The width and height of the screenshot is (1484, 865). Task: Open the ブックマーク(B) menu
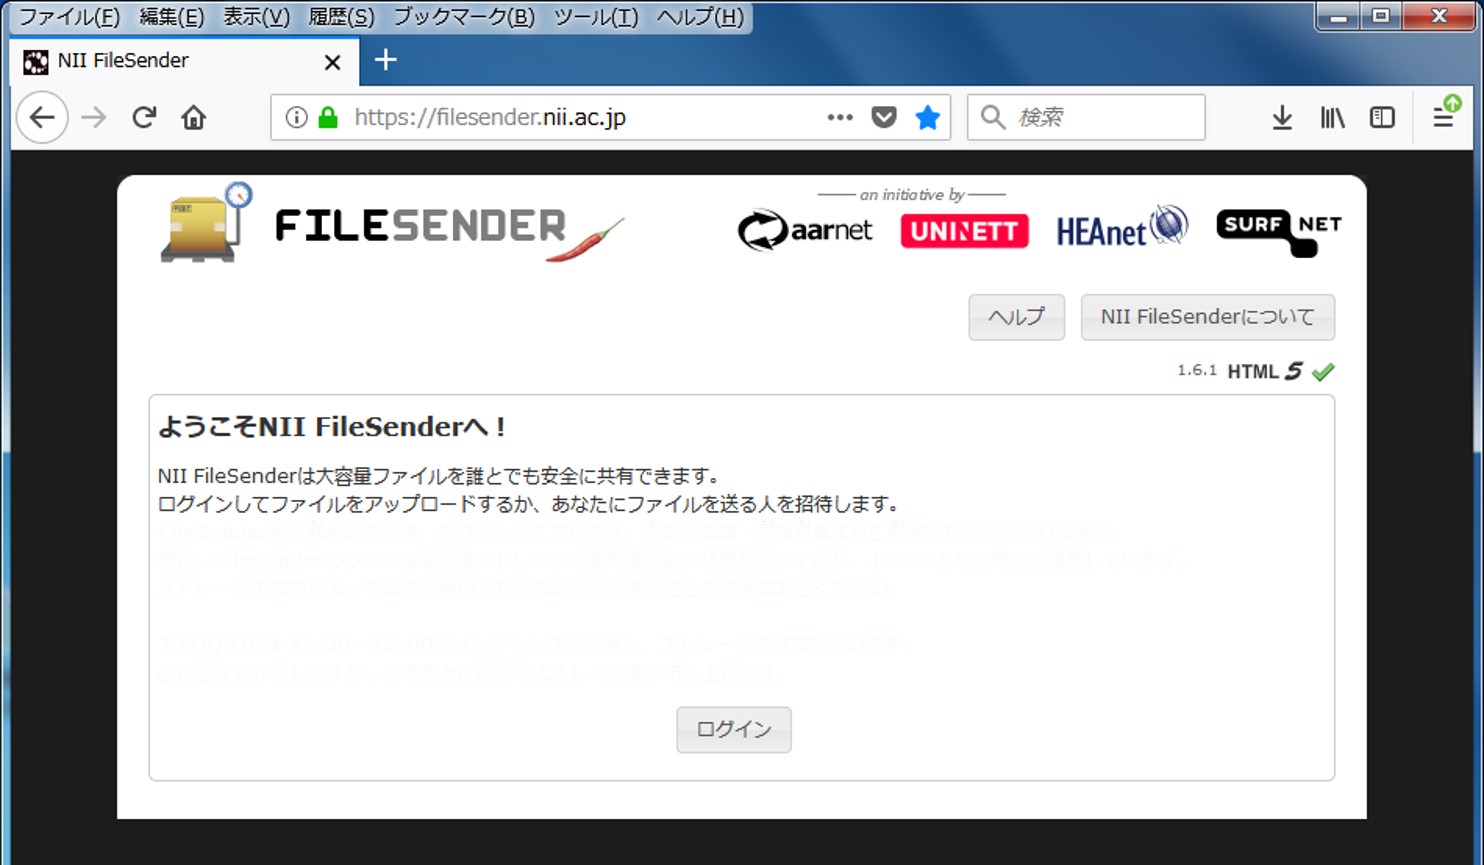[x=464, y=17]
